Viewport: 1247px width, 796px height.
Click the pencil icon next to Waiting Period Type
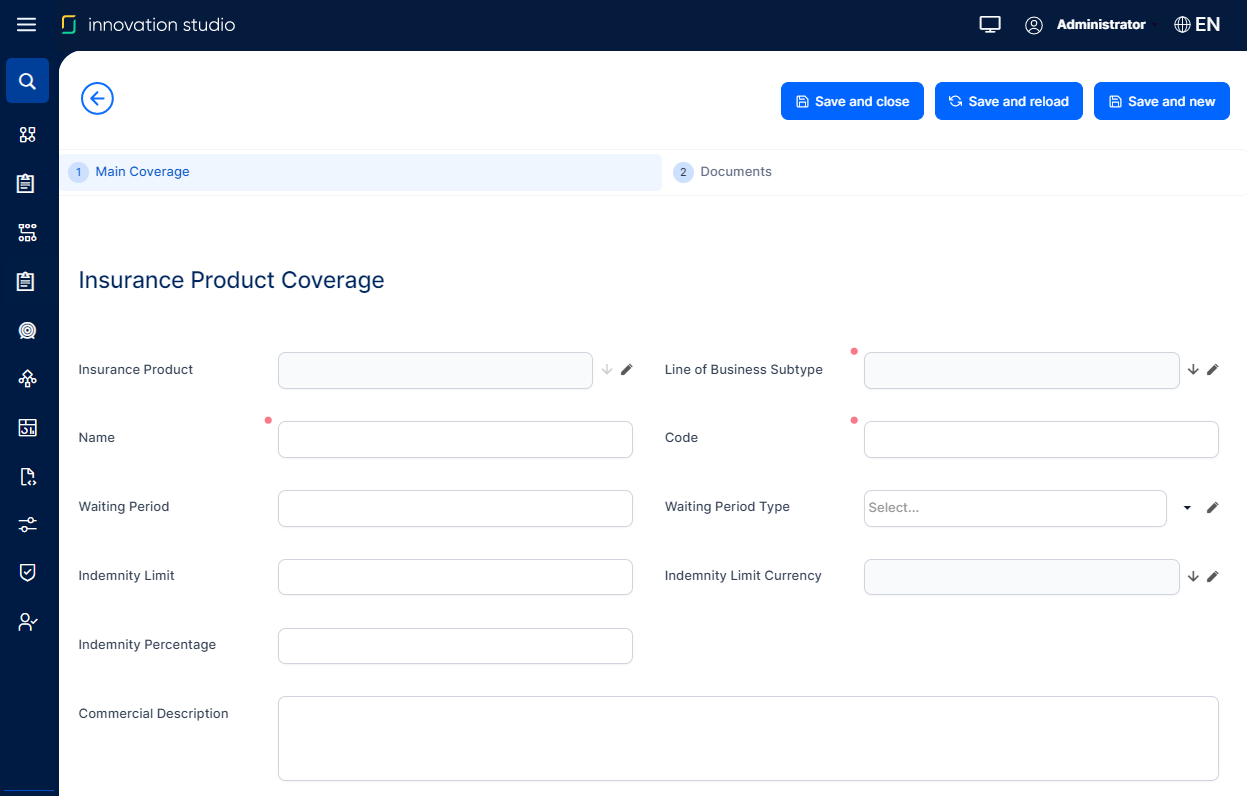click(1213, 508)
